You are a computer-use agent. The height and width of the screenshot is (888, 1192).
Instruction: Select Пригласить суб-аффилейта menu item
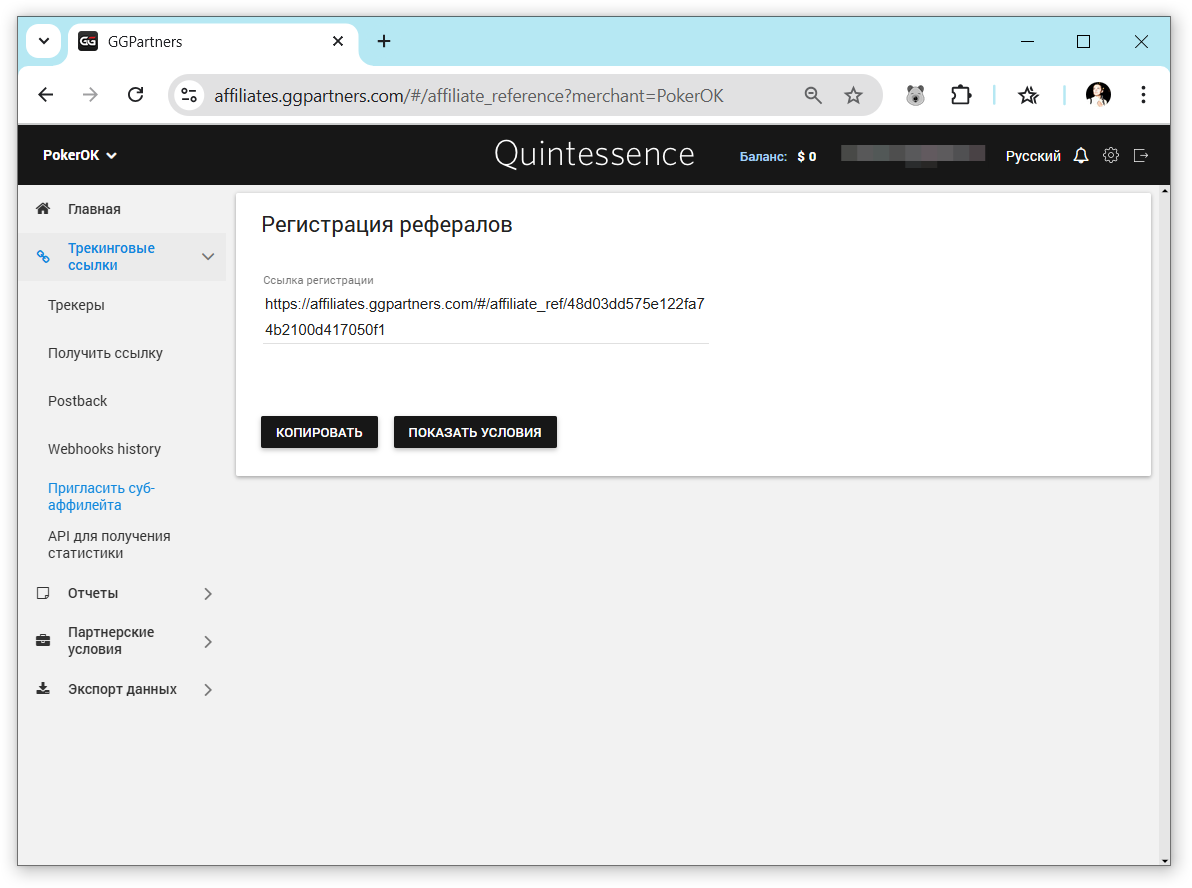point(101,496)
